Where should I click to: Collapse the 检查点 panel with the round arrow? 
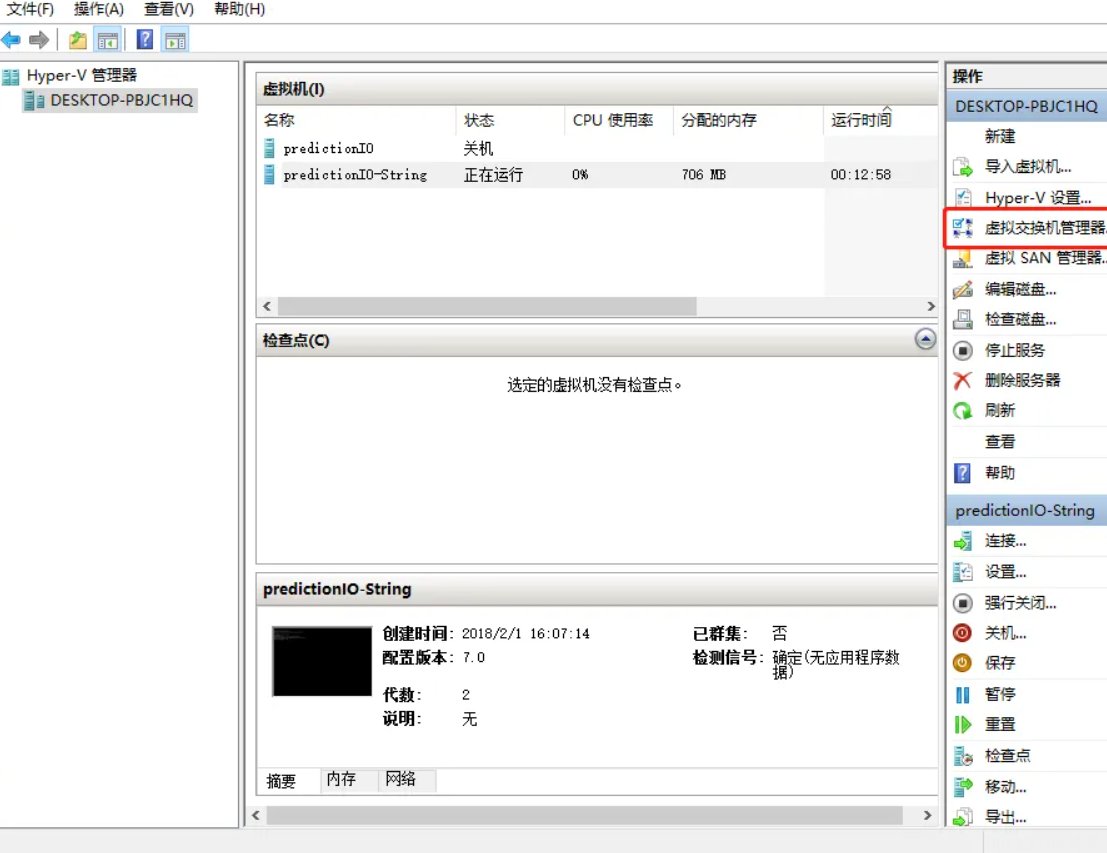tap(925, 339)
